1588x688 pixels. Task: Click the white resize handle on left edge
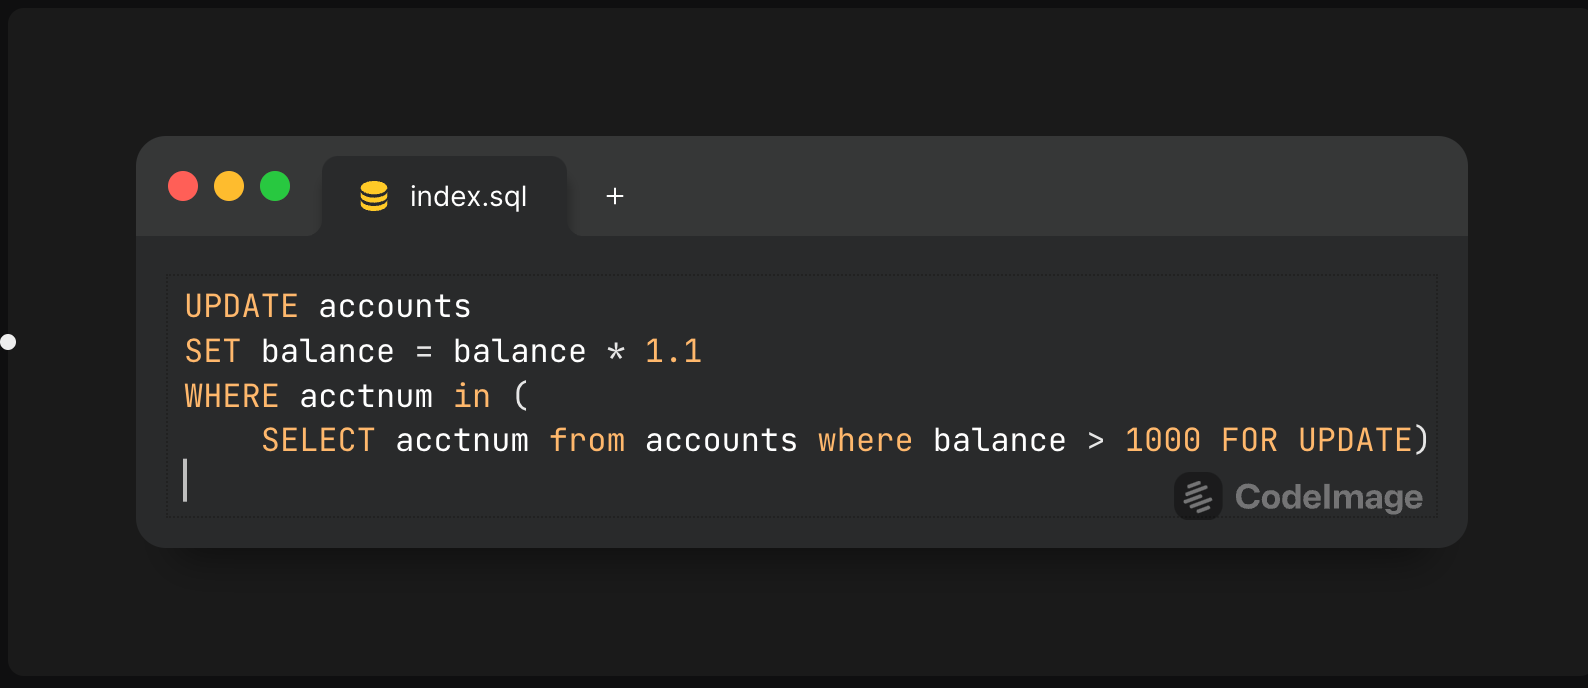click(8, 342)
